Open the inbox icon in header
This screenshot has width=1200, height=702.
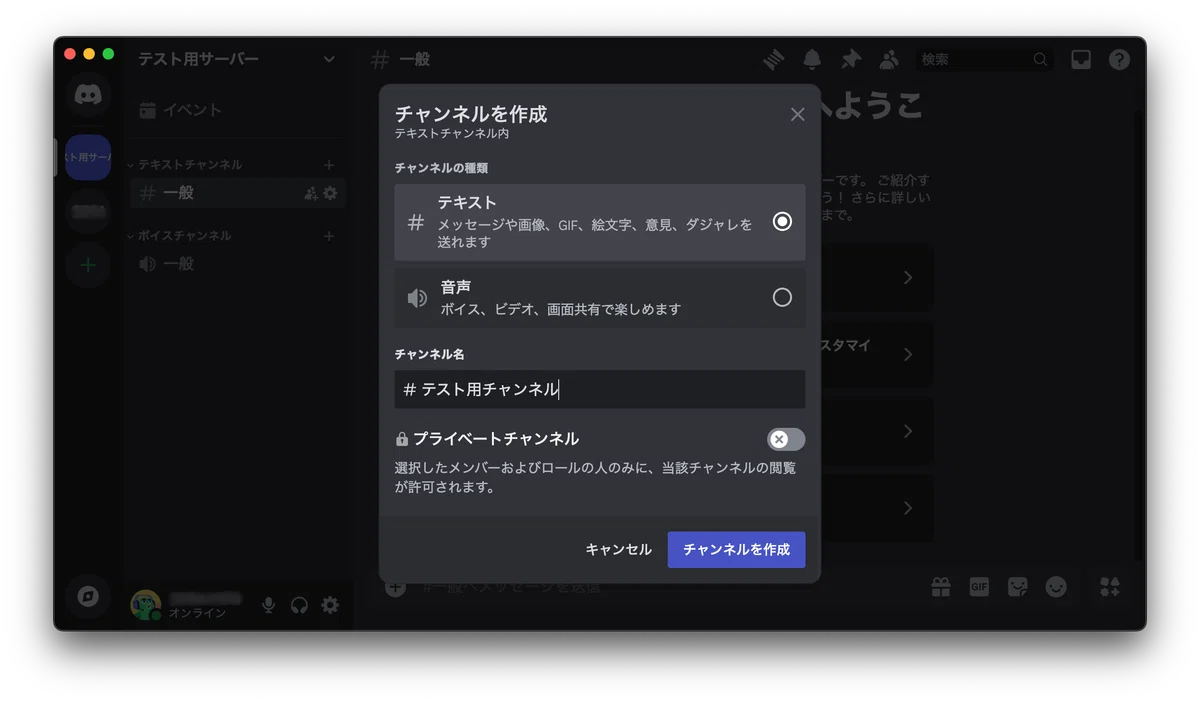[1081, 60]
